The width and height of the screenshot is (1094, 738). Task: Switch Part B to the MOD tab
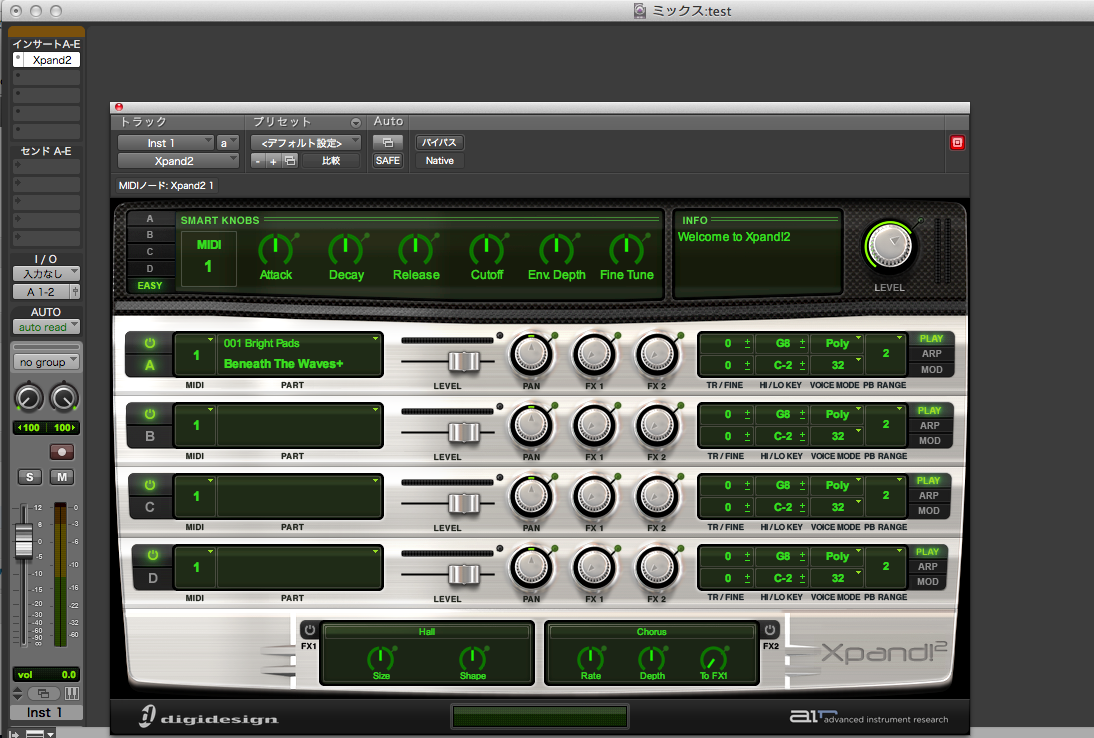pyautogui.click(x=930, y=440)
